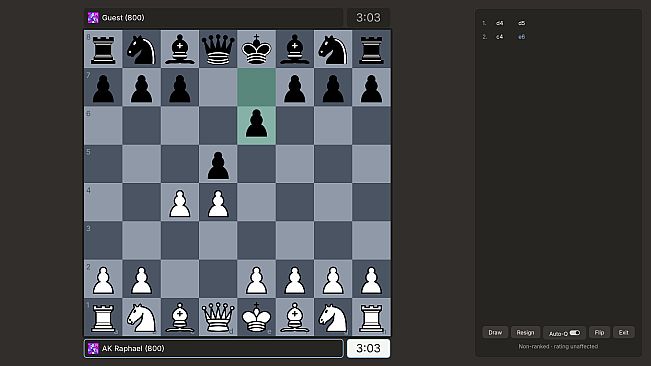This screenshot has width=651, height=366.
Task: Select the white queen on d1
Action: 218,317
